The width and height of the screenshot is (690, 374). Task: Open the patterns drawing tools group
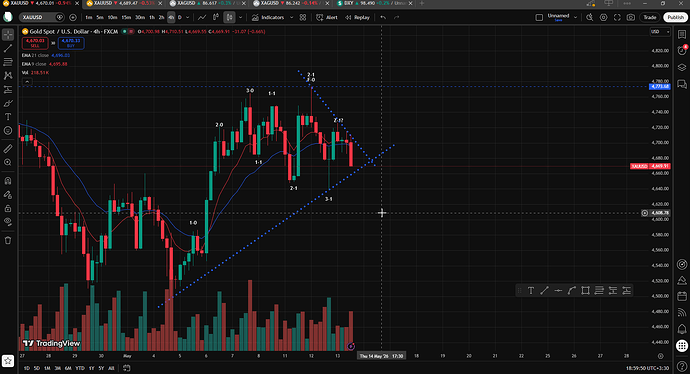click(x=8, y=76)
